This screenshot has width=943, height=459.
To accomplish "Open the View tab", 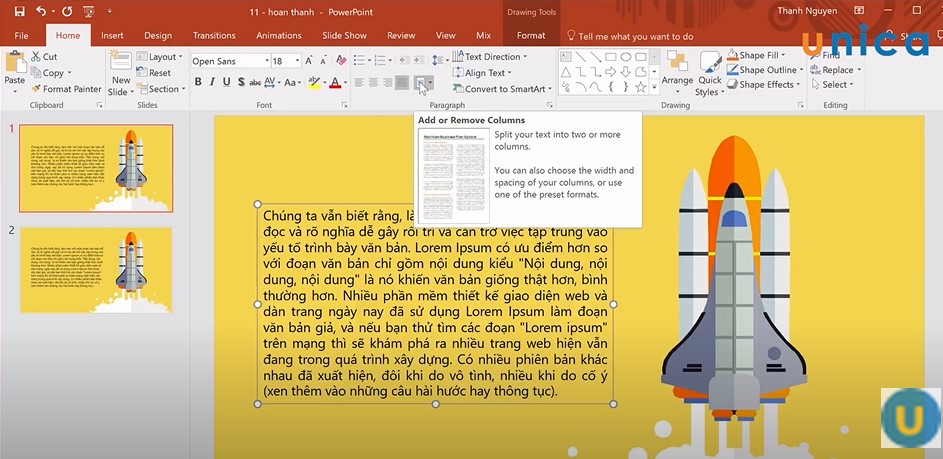I will click(446, 35).
